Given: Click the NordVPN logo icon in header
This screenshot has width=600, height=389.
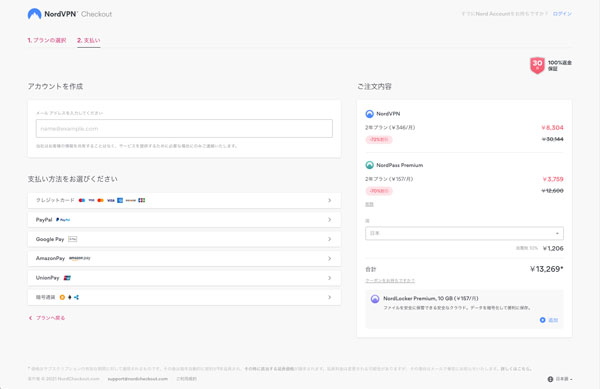Looking at the screenshot, I should tap(34, 14).
